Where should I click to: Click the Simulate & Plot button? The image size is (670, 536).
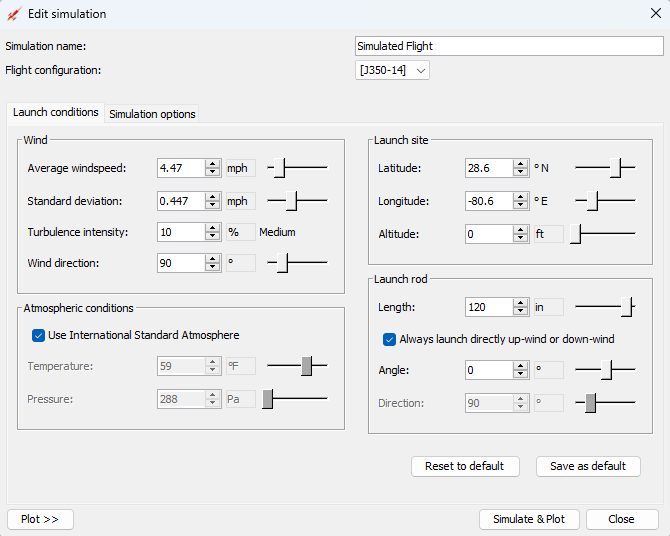pyautogui.click(x=529, y=519)
